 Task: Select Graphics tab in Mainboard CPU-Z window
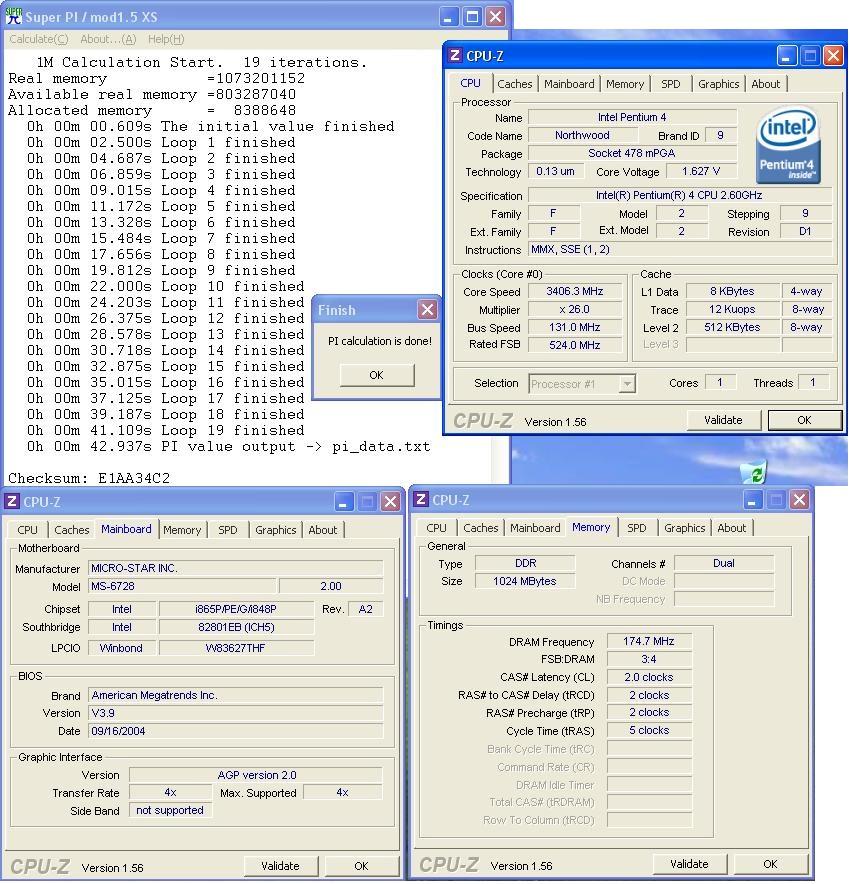click(x=275, y=530)
